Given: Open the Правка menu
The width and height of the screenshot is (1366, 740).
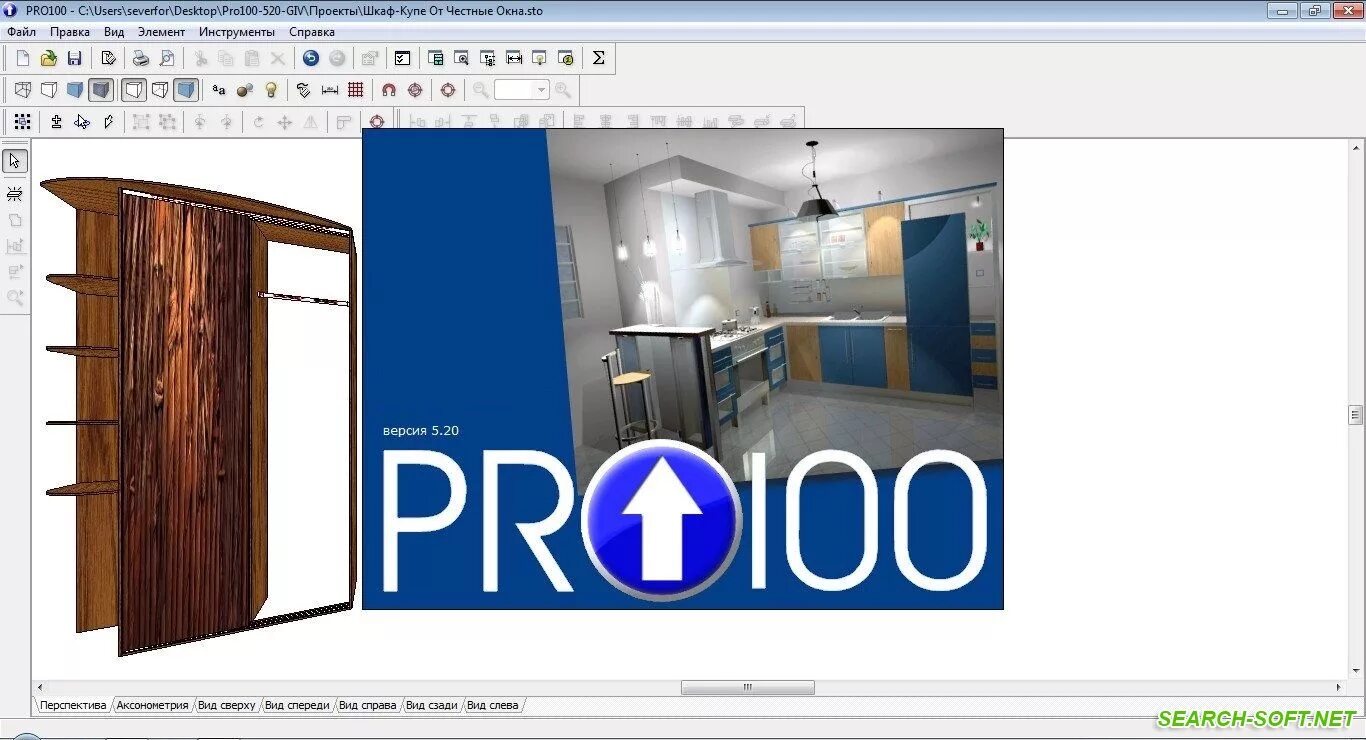Looking at the screenshot, I should 70,32.
